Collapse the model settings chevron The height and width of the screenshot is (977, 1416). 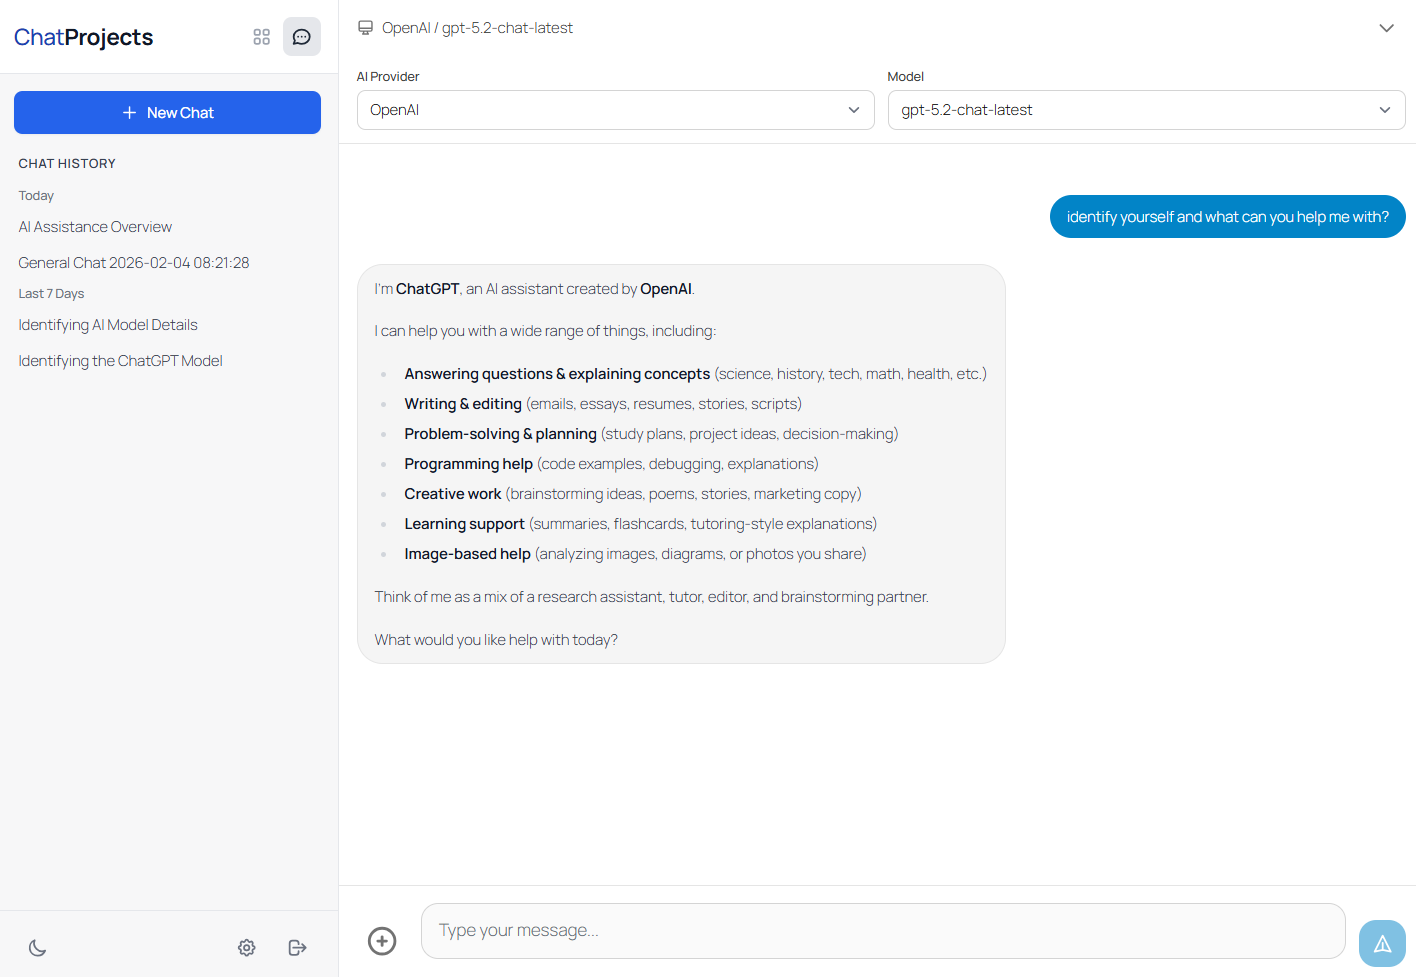[1386, 28]
